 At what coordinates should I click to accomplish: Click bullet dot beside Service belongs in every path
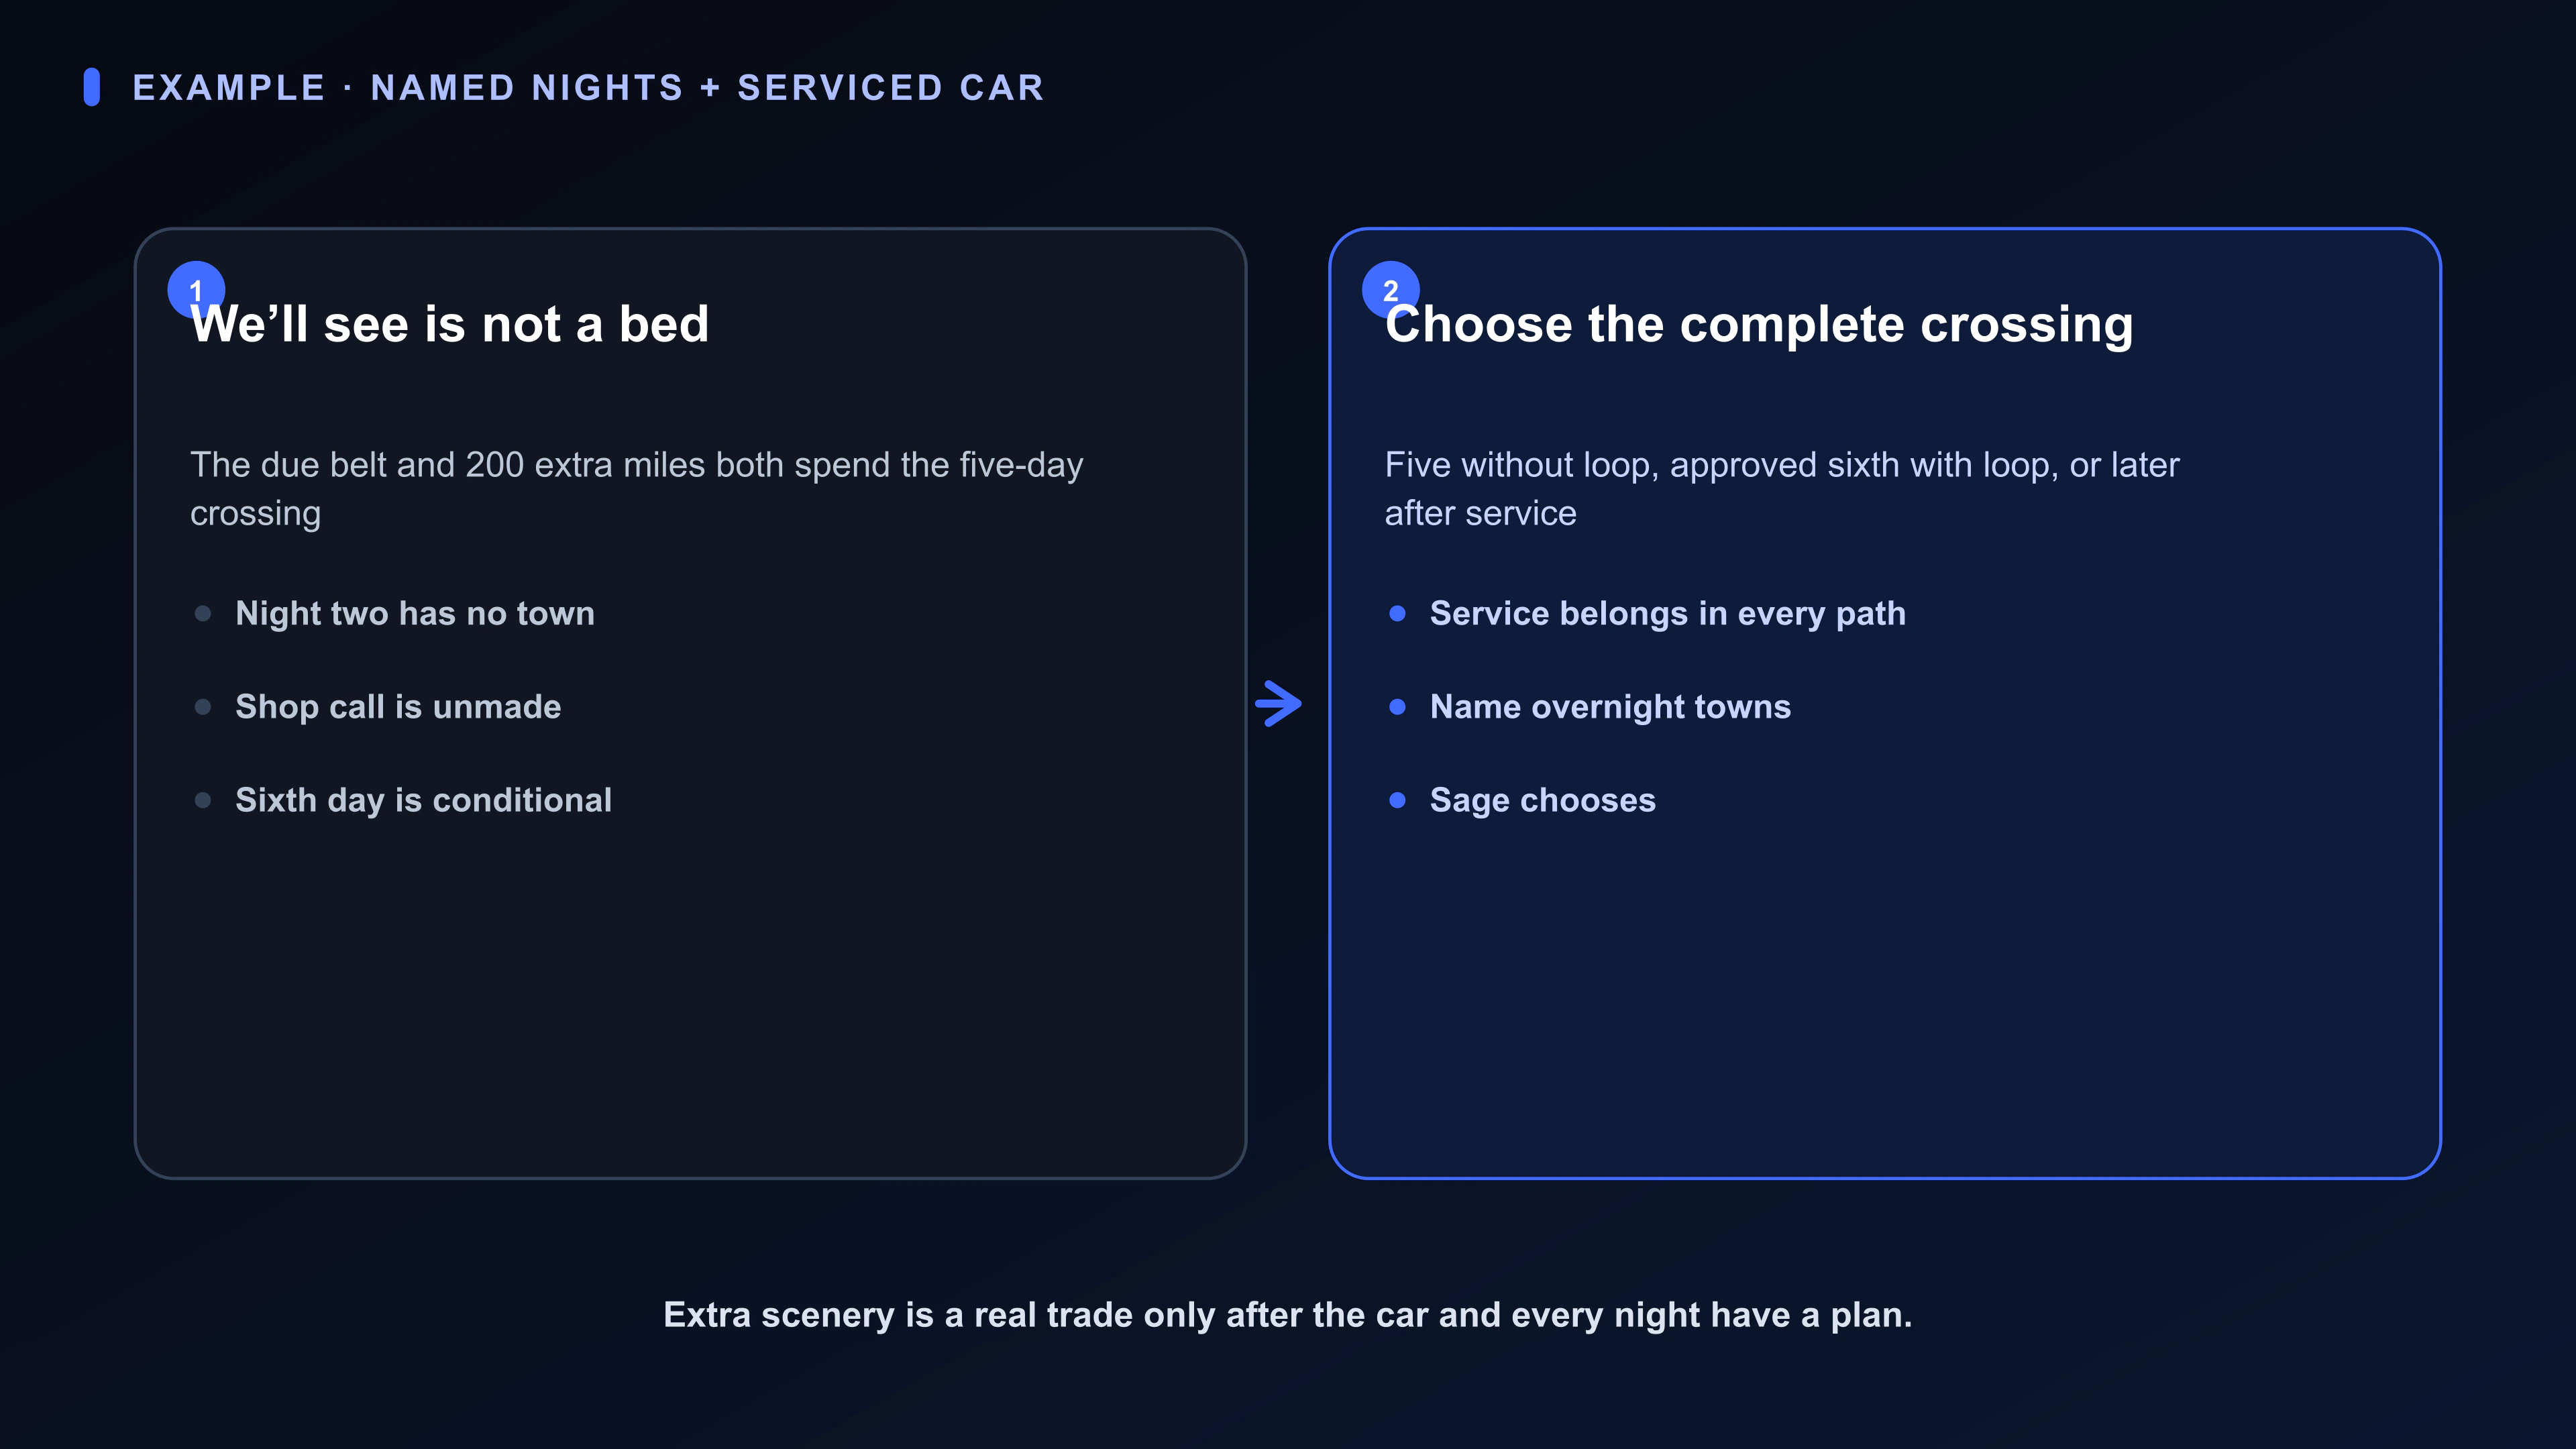[x=1398, y=613]
